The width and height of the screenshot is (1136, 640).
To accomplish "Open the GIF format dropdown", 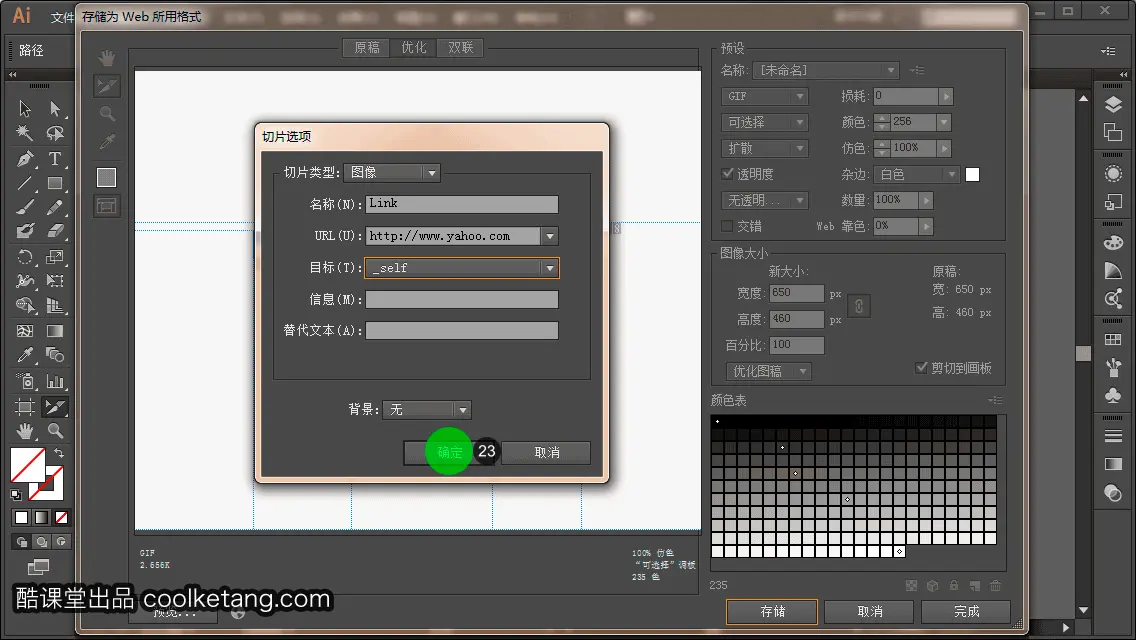I will [x=764, y=96].
